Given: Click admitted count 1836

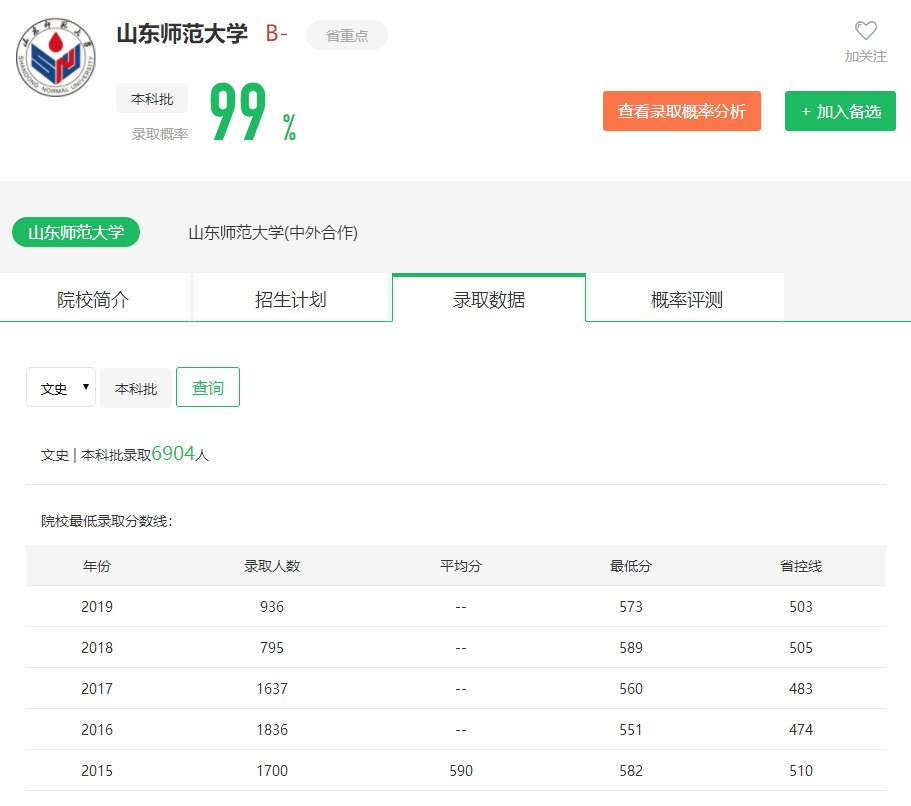Looking at the screenshot, I should (272, 730).
